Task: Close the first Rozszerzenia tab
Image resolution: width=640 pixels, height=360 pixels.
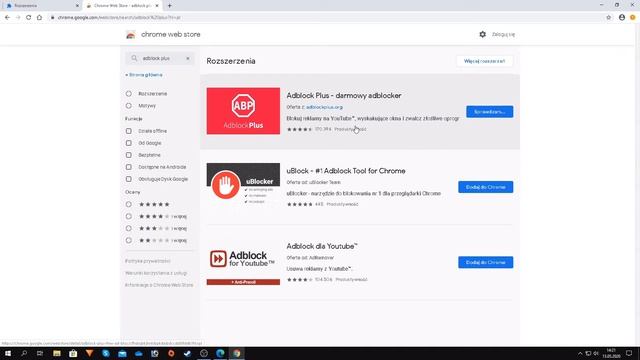Action: (77, 6)
